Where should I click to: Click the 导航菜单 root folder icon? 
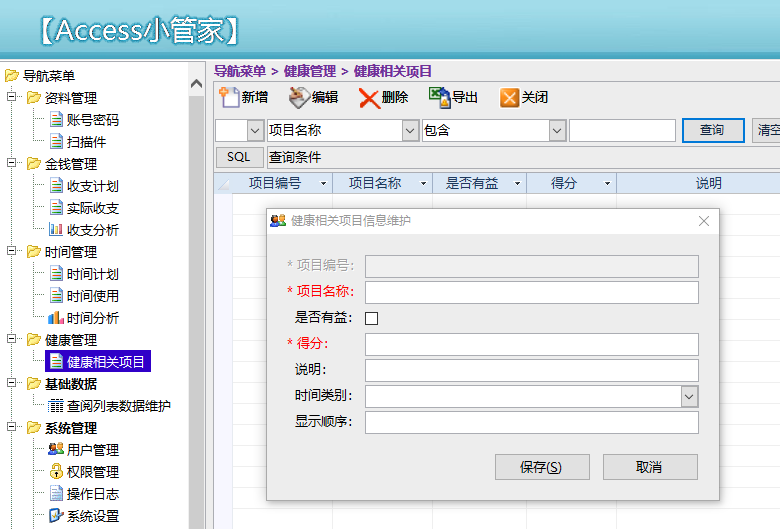point(12,75)
